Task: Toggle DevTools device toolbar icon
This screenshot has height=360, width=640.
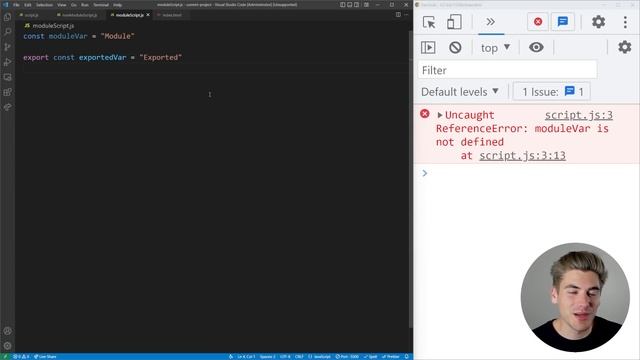Action: (x=454, y=22)
